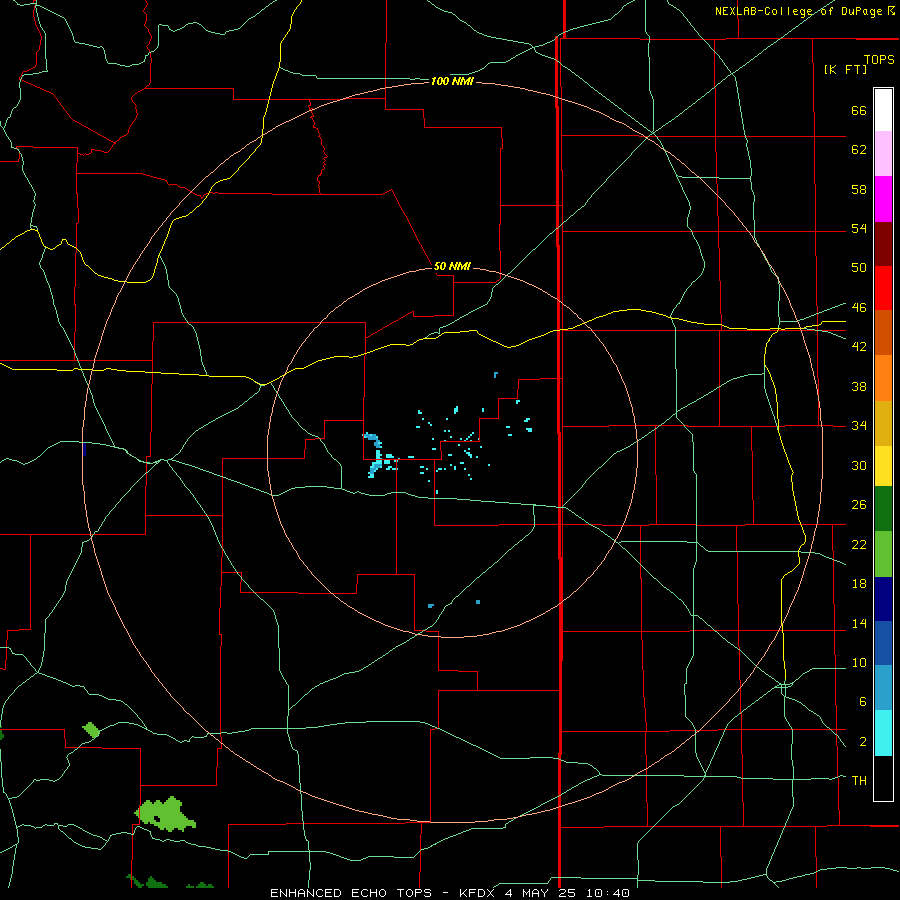The width and height of the screenshot is (900, 900).
Task: Click the TH label on the scale
Action: (x=859, y=781)
